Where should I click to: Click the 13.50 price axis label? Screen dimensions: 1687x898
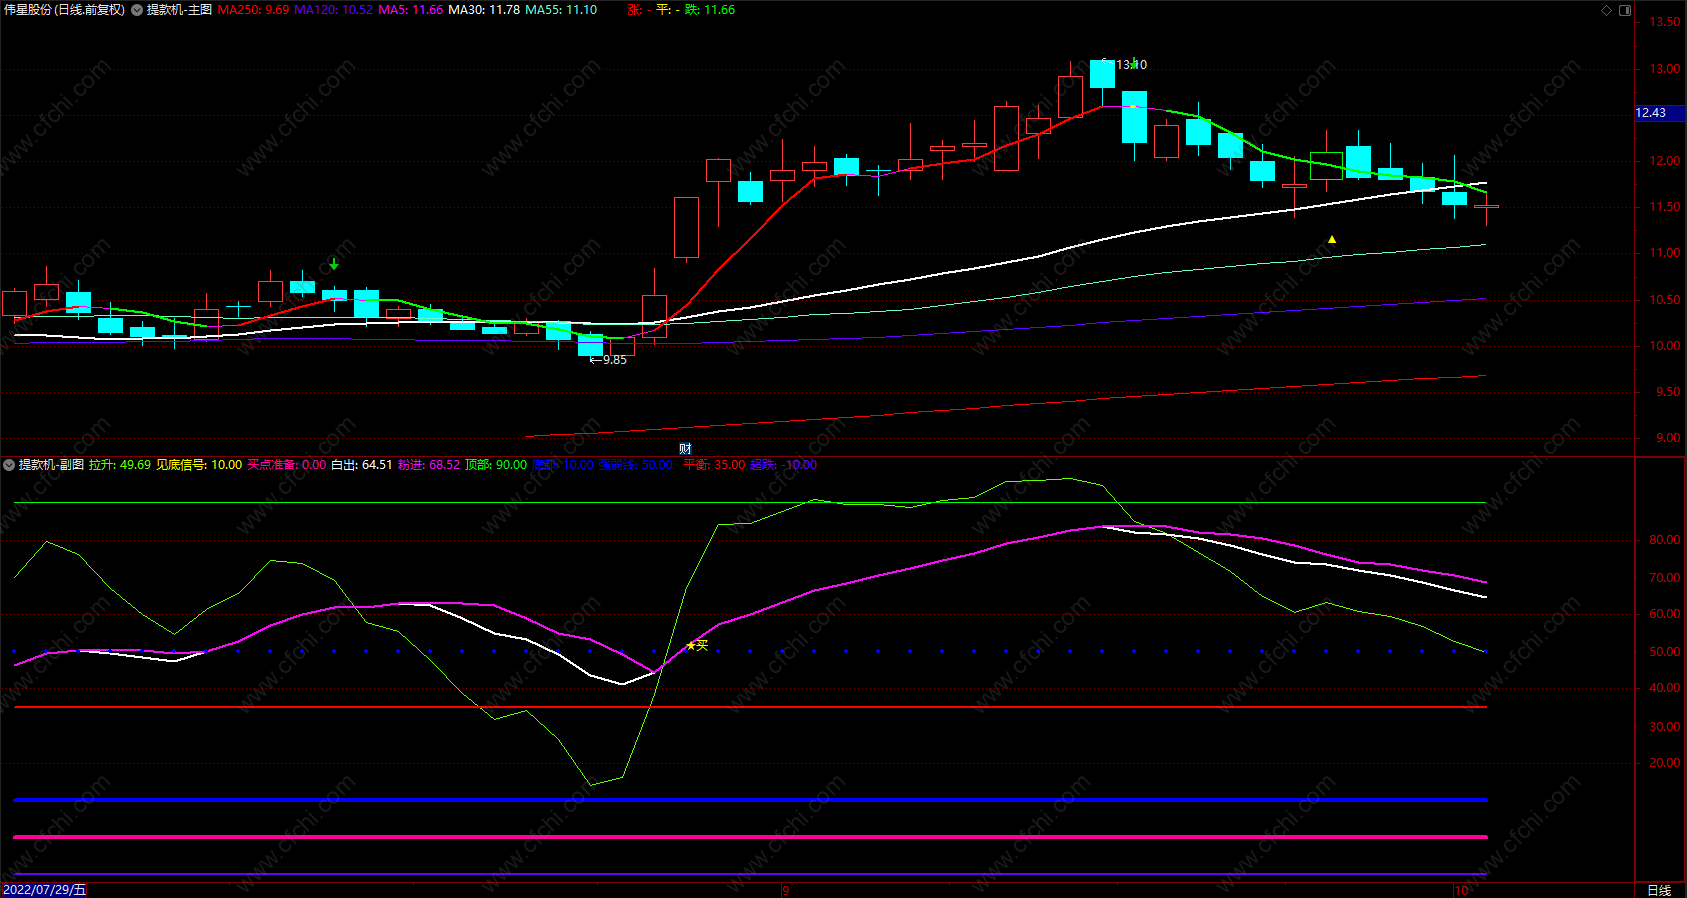[1665, 22]
